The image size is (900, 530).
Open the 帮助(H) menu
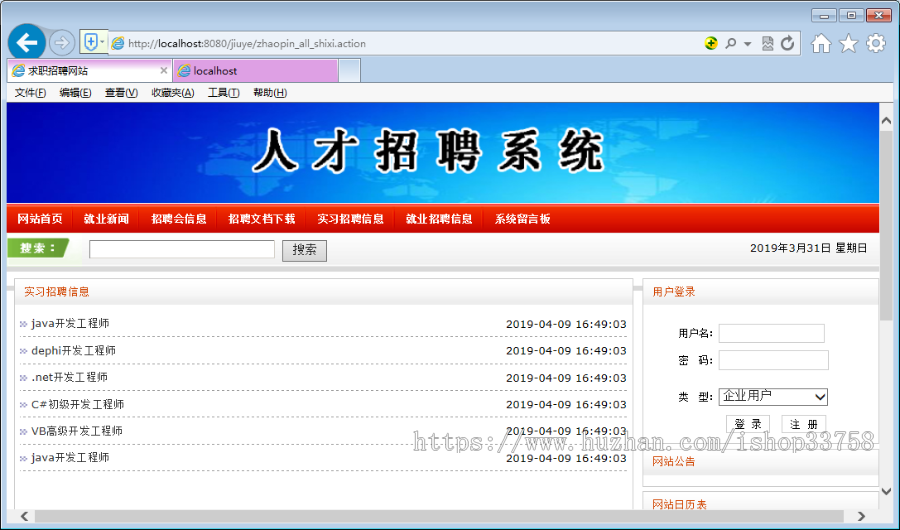tap(270, 92)
